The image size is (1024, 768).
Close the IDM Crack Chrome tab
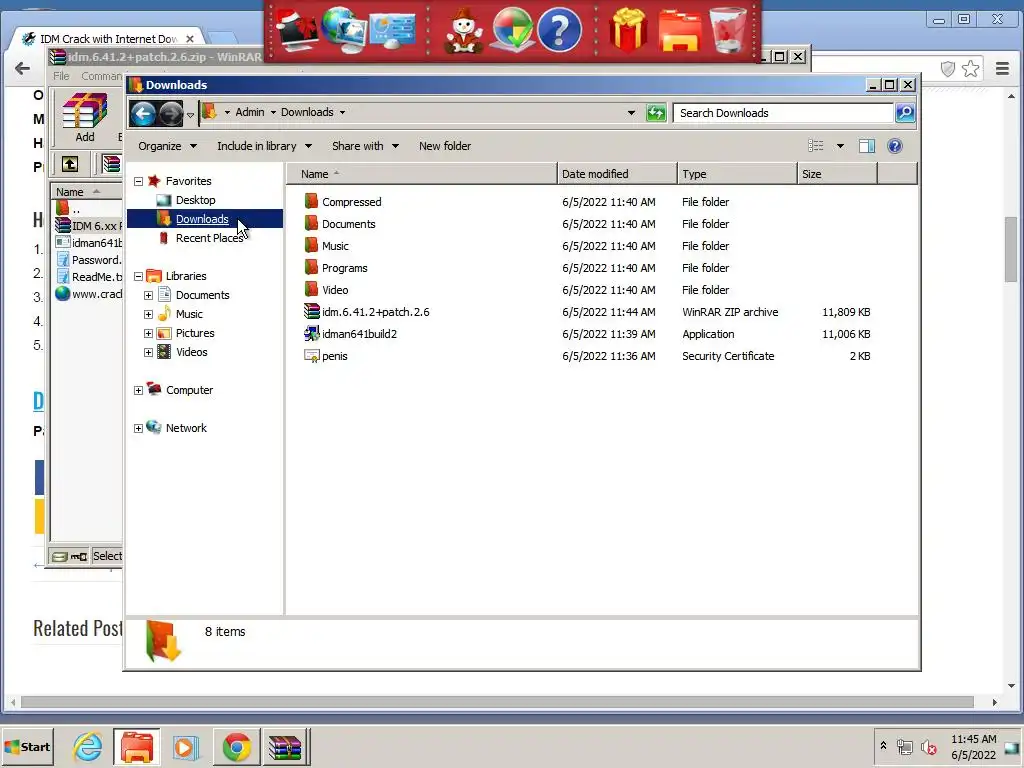coord(190,39)
